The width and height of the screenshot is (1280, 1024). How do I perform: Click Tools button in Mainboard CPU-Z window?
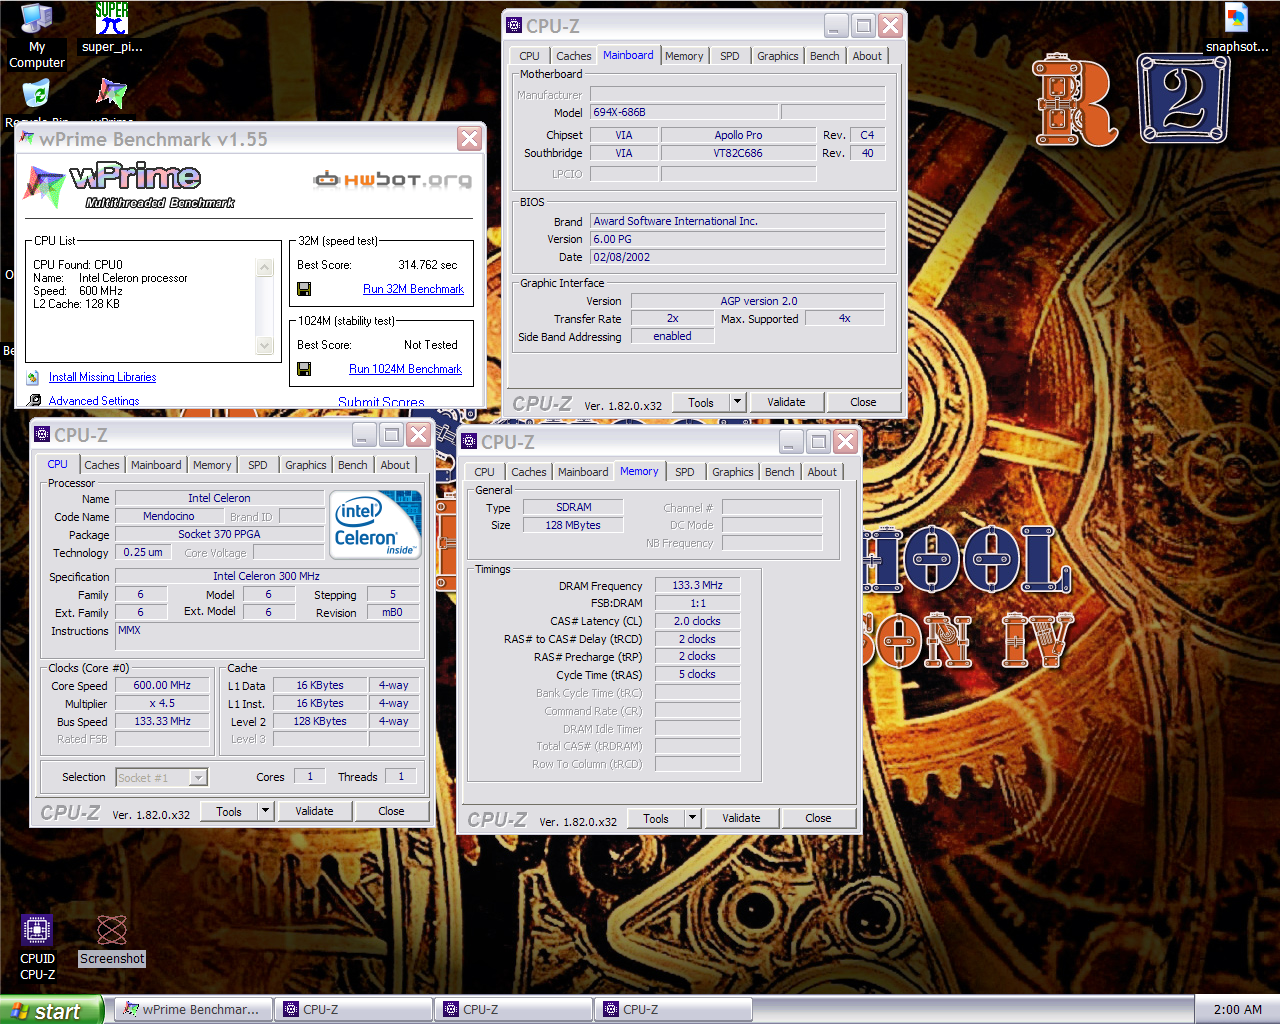(x=701, y=402)
